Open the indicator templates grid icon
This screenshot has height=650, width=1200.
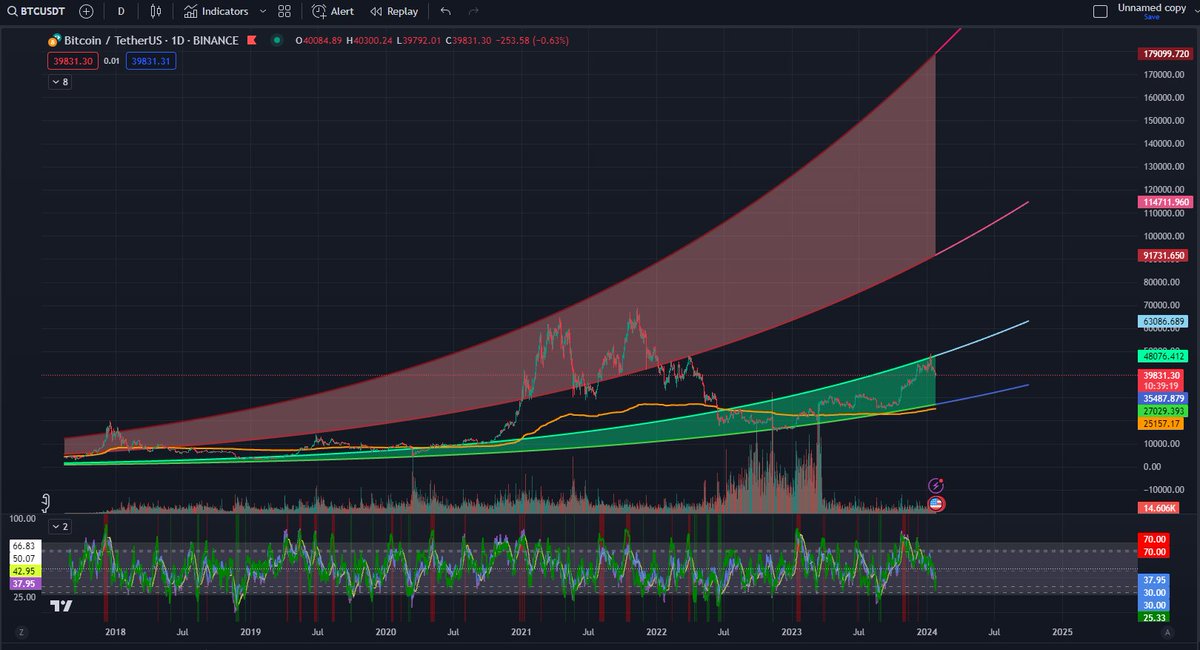click(x=285, y=11)
